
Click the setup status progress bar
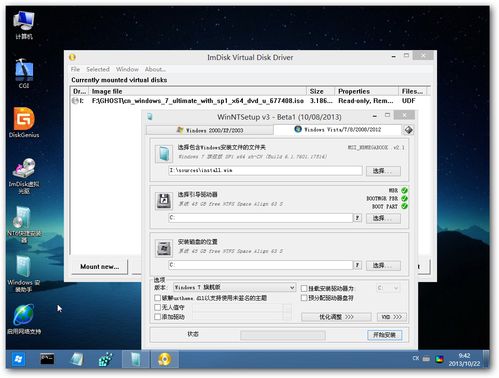coord(283,335)
